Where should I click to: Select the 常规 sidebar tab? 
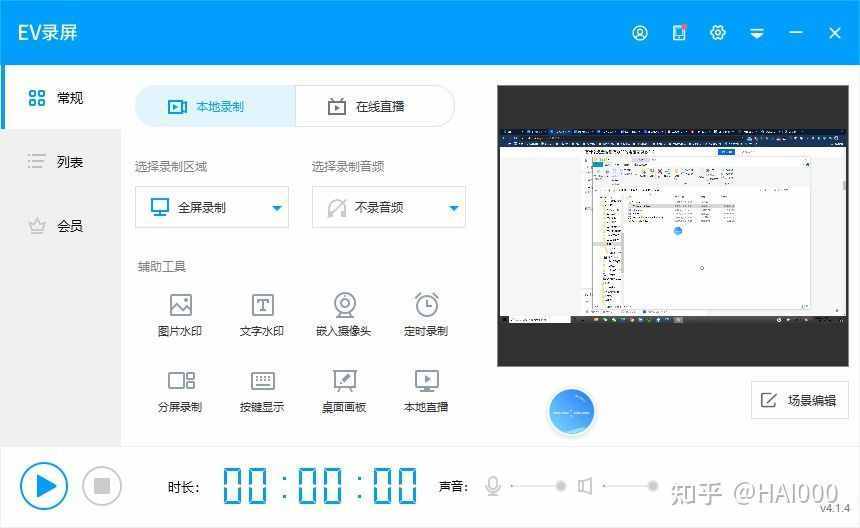61,98
